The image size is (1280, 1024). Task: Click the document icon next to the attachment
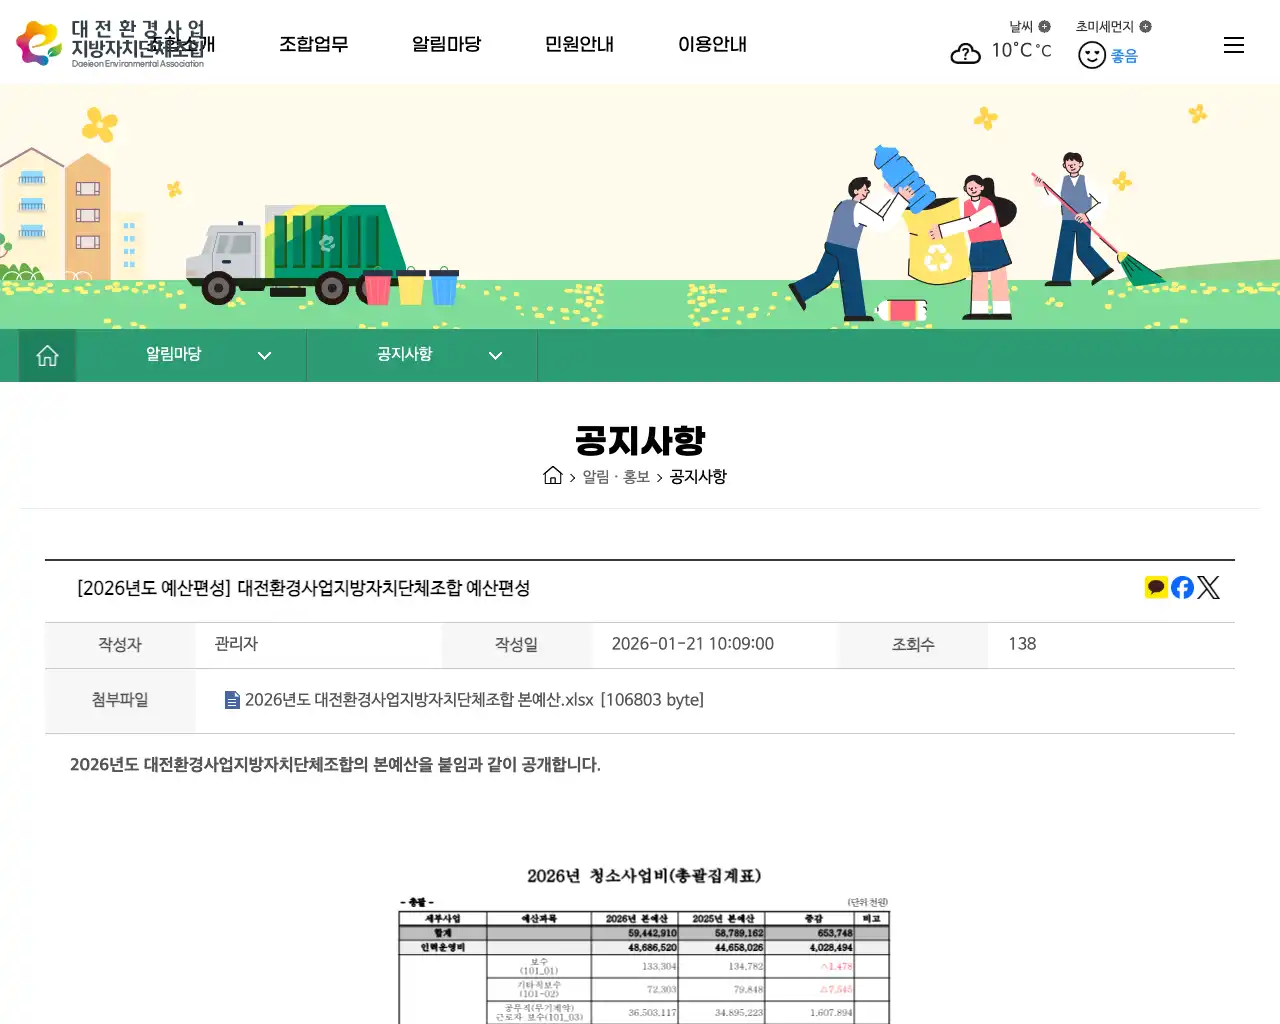tap(232, 700)
